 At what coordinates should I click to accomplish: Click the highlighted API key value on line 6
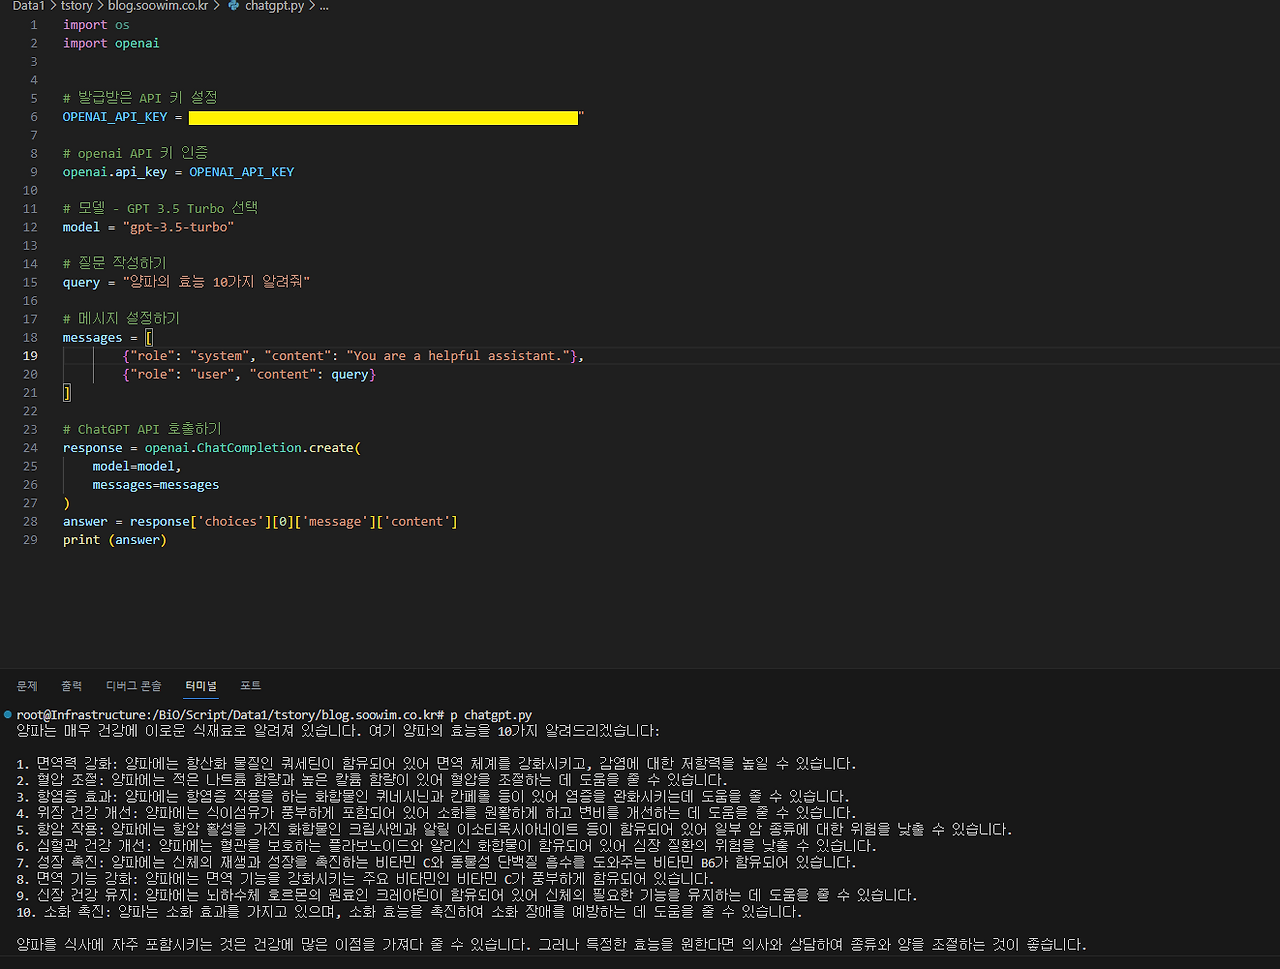tap(385, 117)
